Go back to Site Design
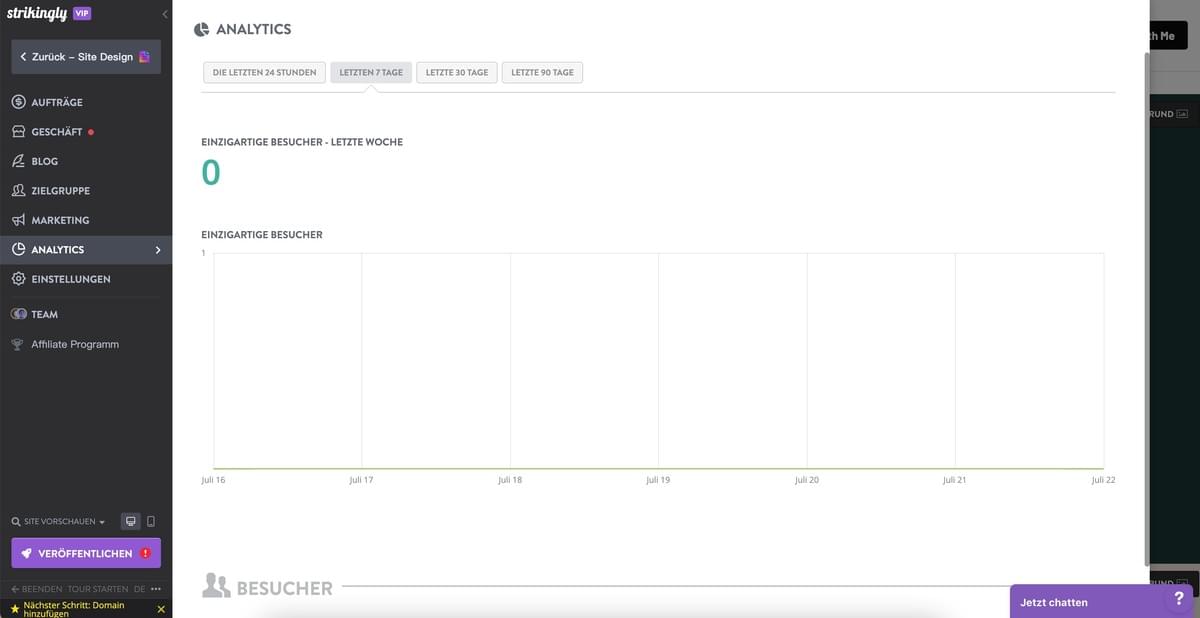 coord(86,57)
